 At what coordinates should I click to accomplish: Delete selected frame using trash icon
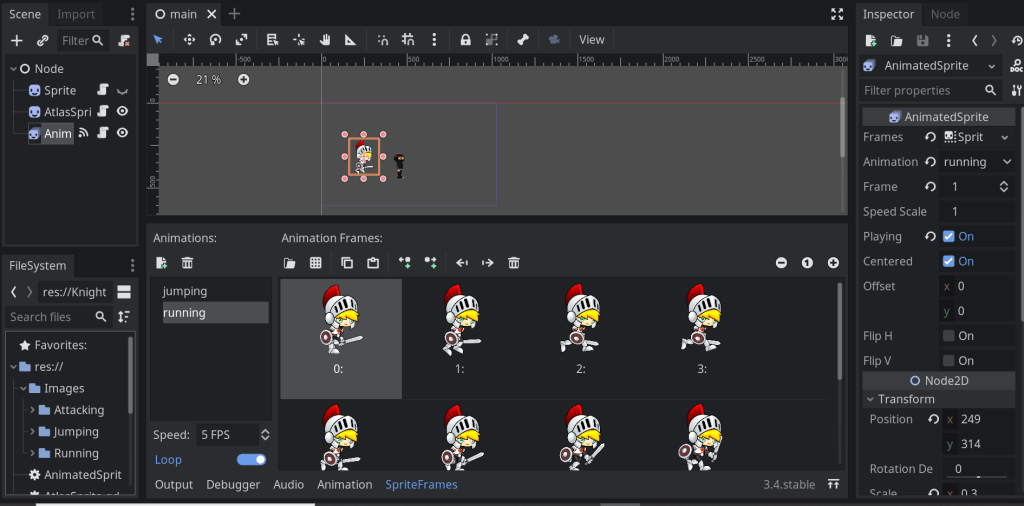pyautogui.click(x=514, y=263)
